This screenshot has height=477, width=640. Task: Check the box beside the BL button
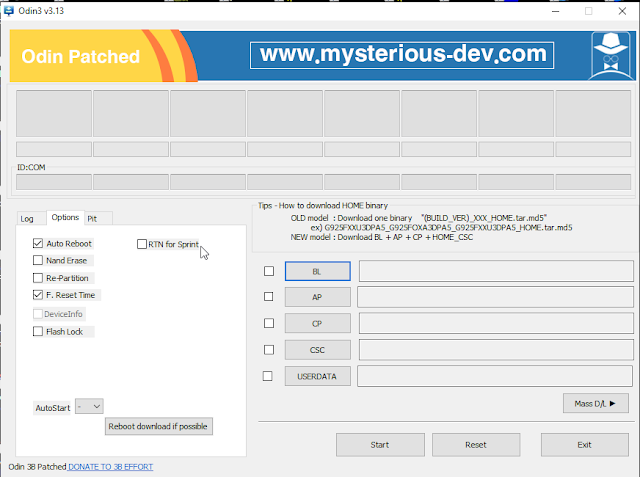click(x=268, y=271)
